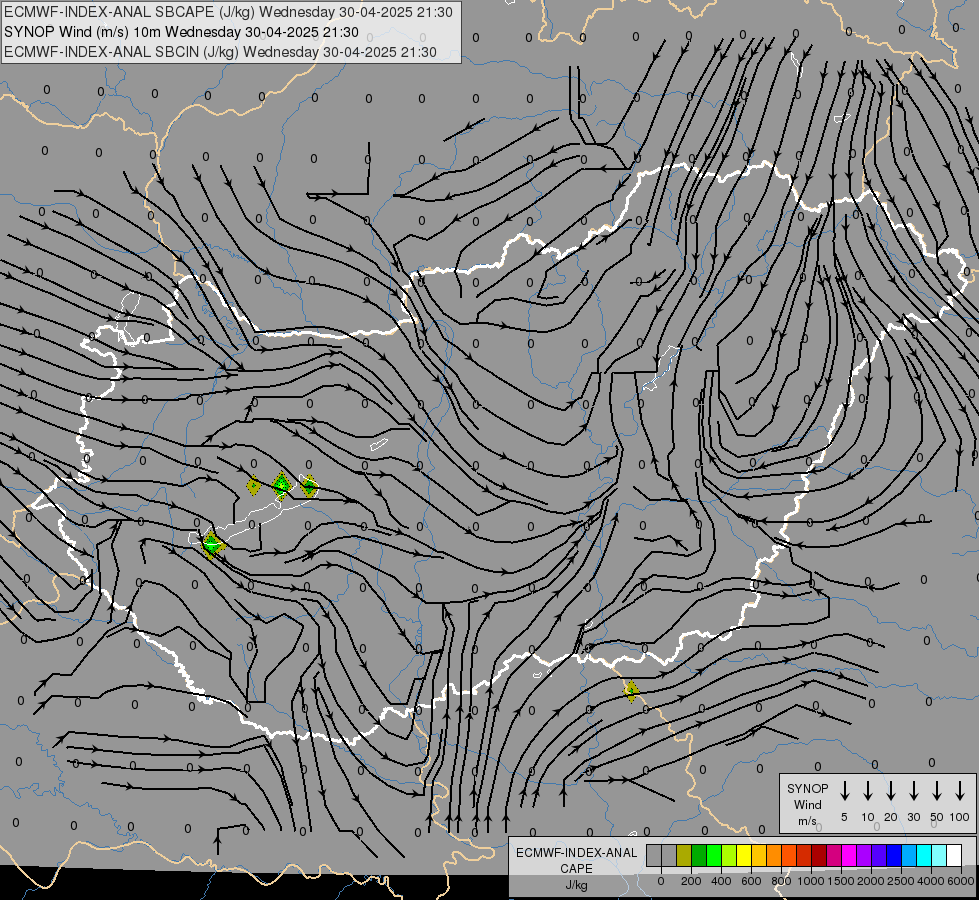This screenshot has width=979, height=900.
Task: Choose the sky blue swatch before 2500
Action: 908,855
